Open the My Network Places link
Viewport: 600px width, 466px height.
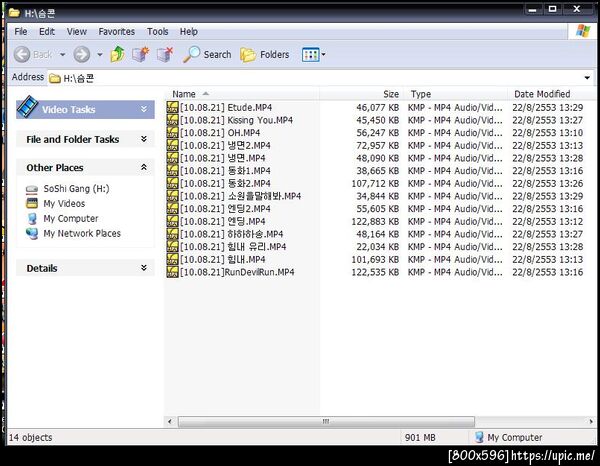click(x=82, y=233)
